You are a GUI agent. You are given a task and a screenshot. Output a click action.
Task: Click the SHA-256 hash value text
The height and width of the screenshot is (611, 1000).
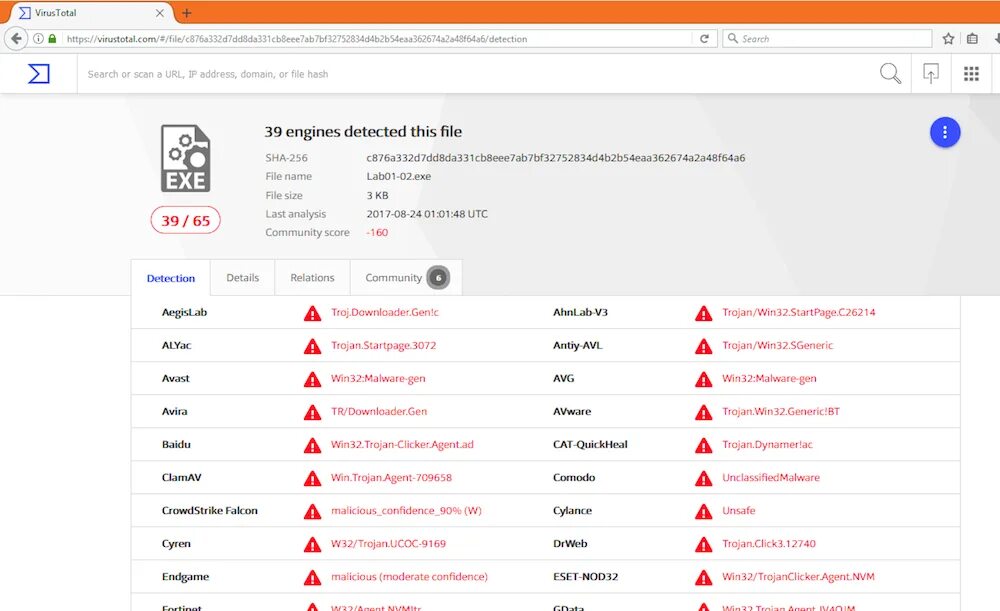[555, 158]
